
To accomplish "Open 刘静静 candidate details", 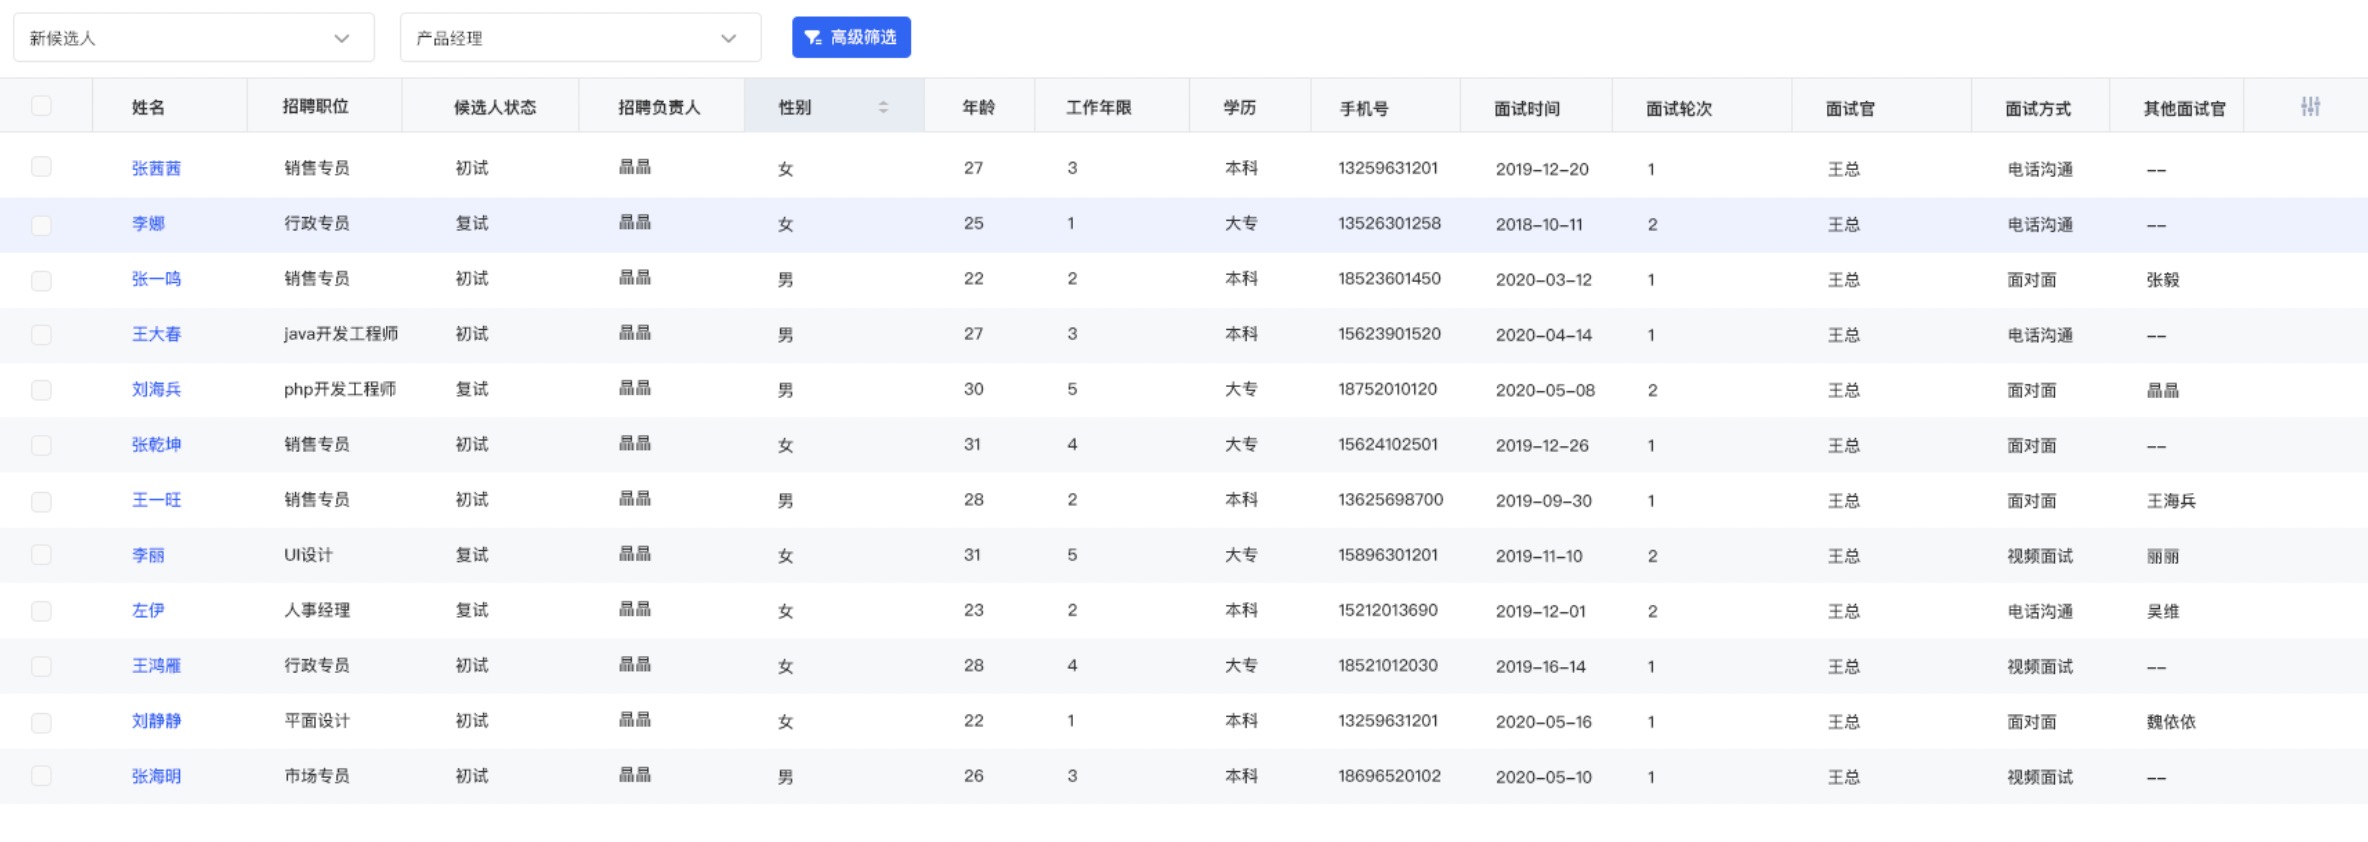I will (156, 721).
